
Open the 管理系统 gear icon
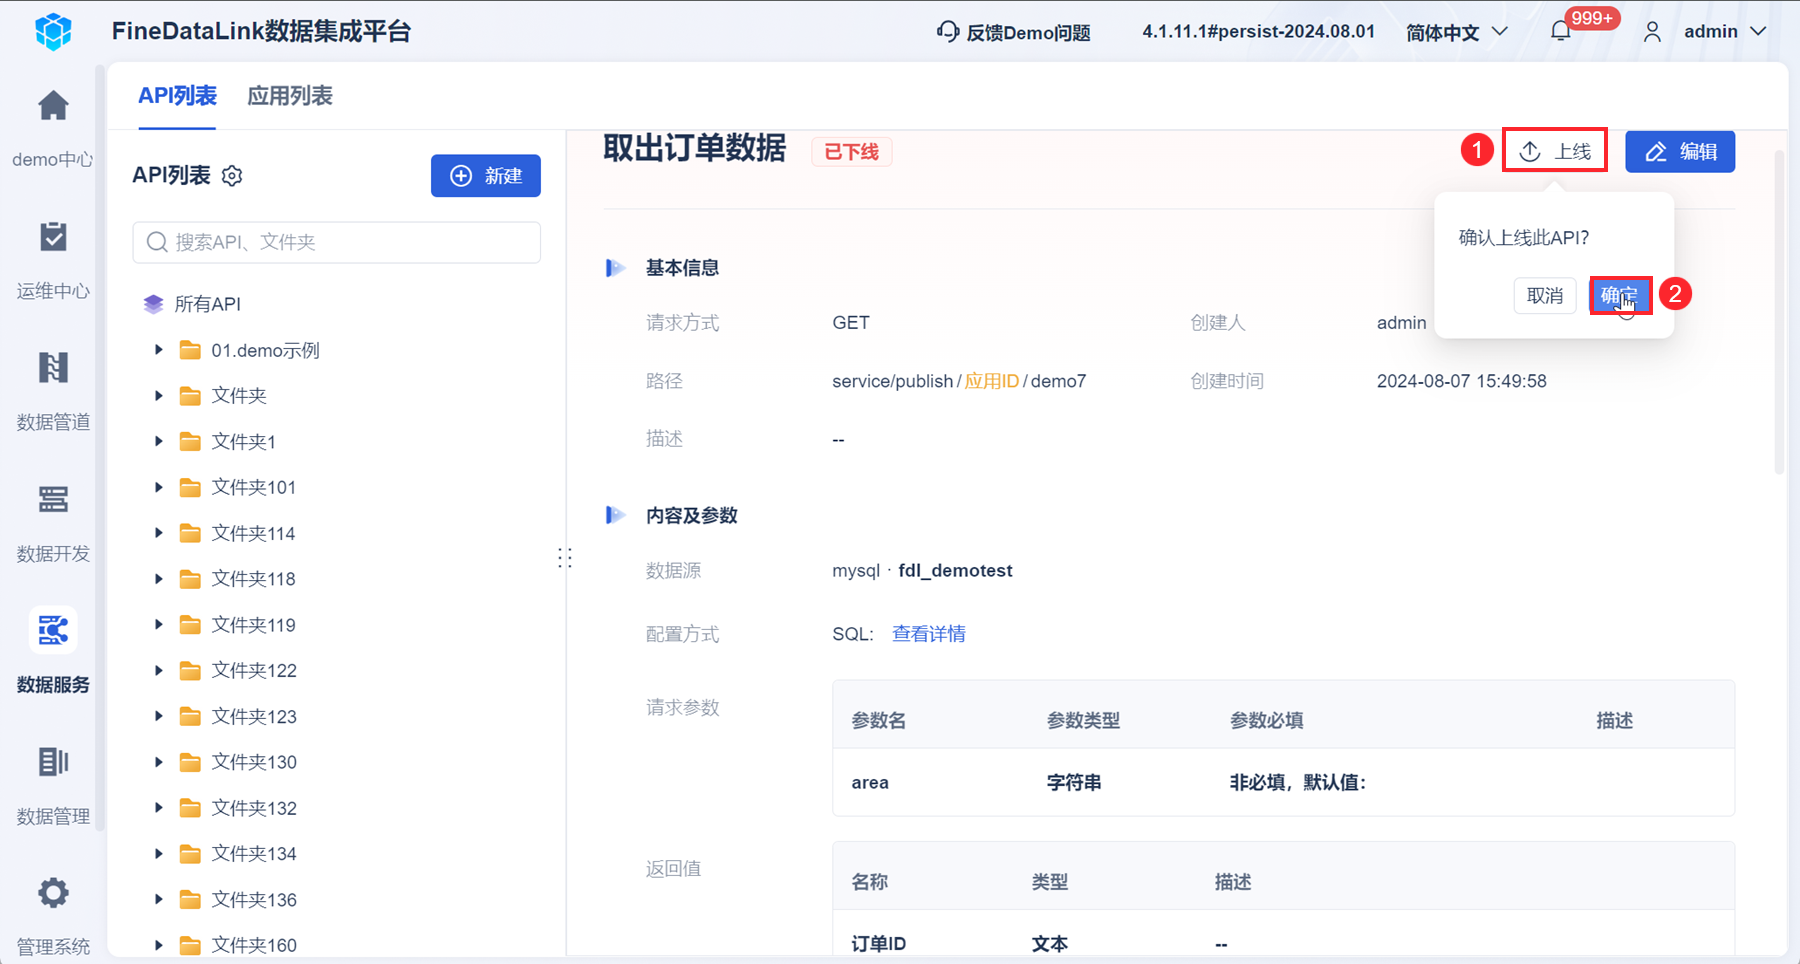53,893
